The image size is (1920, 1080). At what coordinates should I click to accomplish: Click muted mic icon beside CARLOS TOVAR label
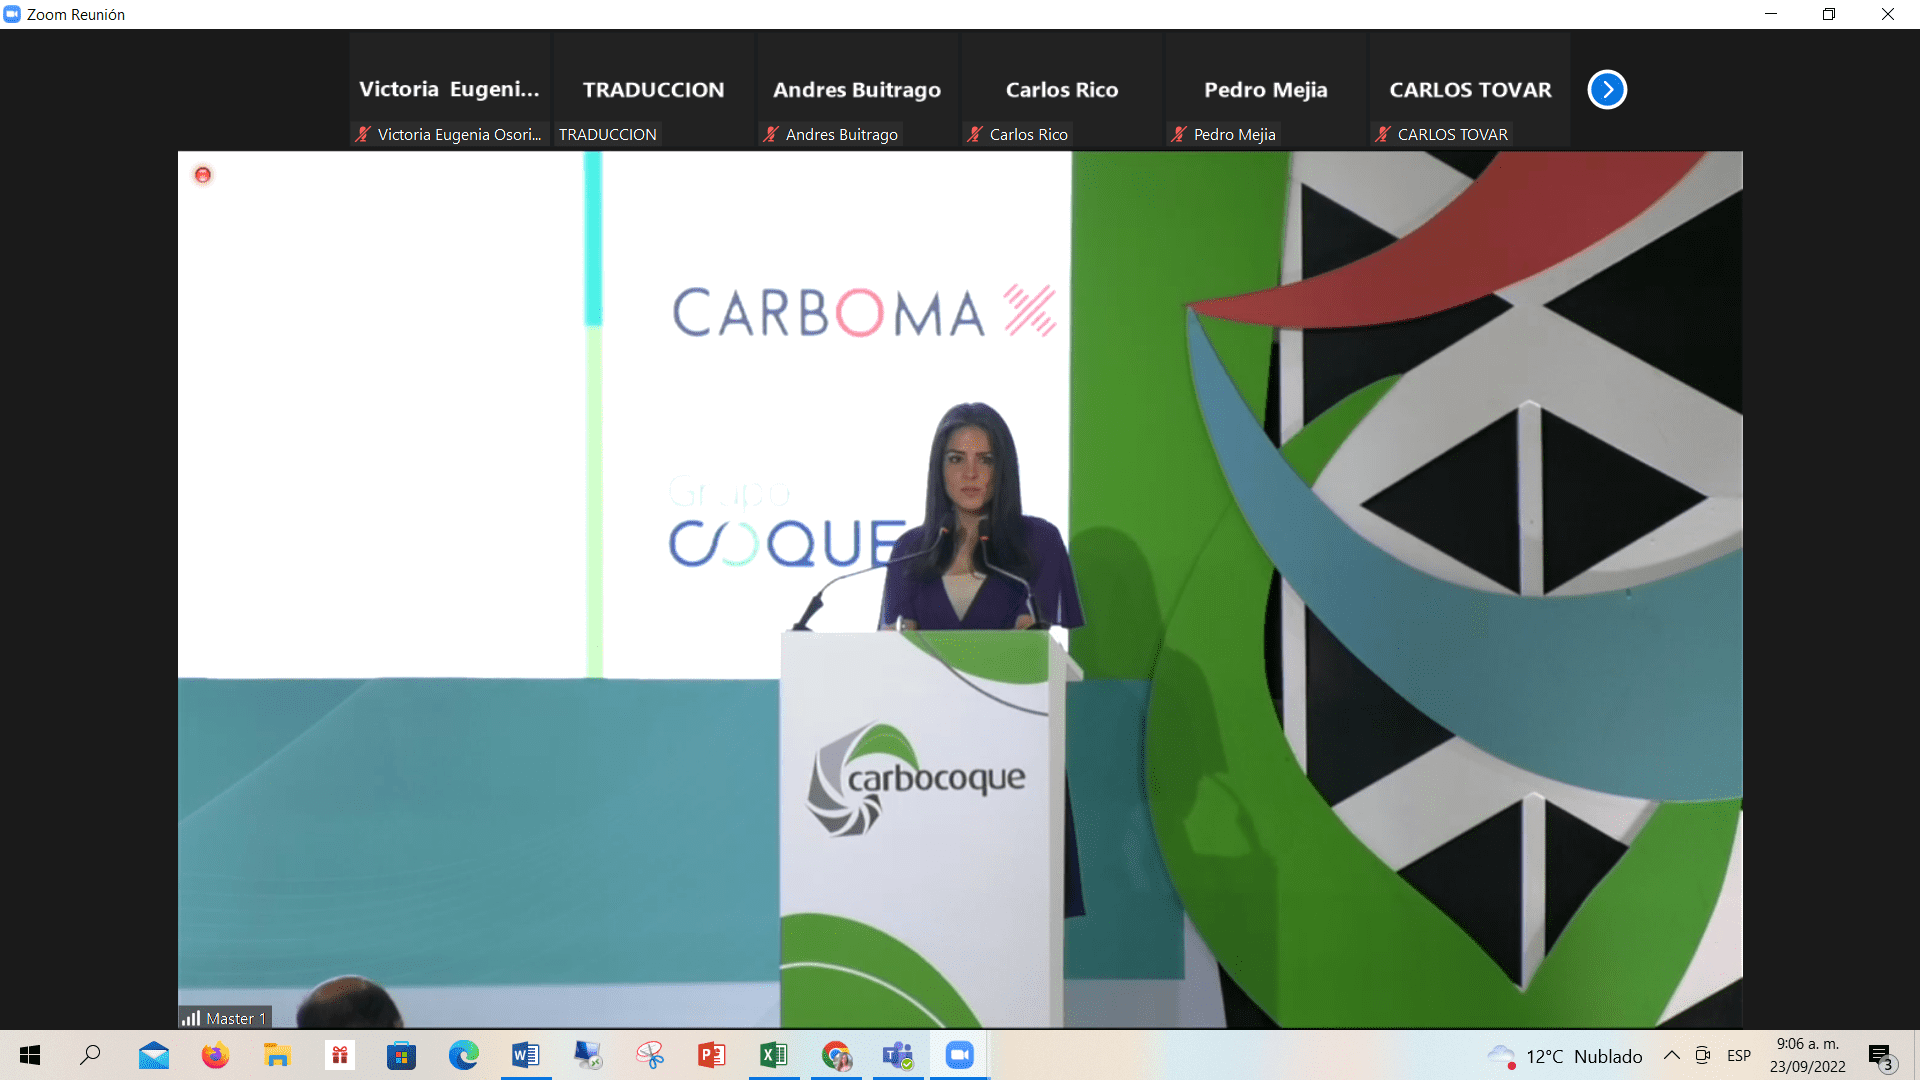[x=1383, y=134]
